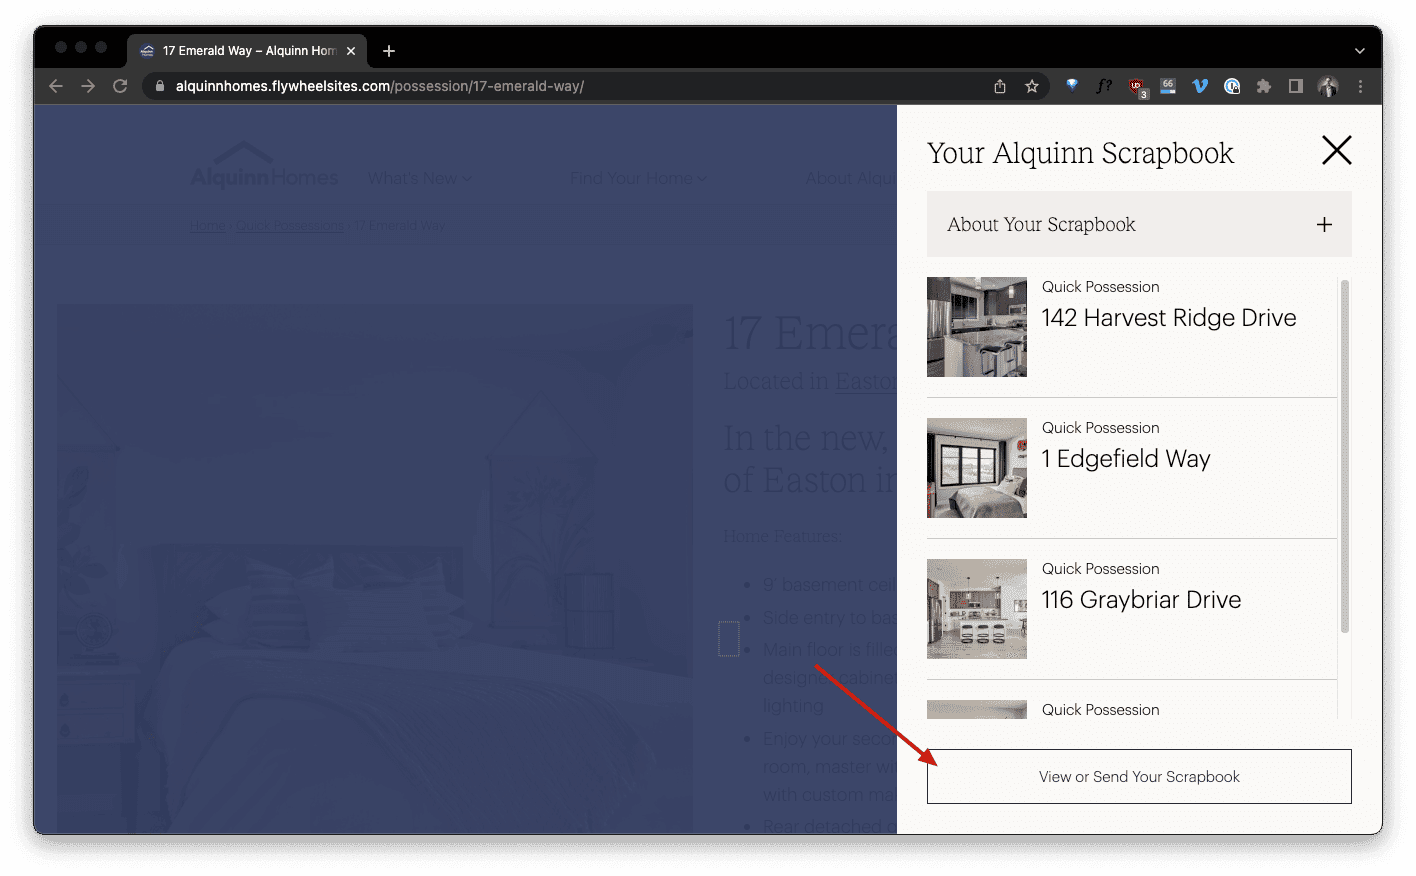Open a new browser tab
The width and height of the screenshot is (1416, 876).
click(389, 51)
